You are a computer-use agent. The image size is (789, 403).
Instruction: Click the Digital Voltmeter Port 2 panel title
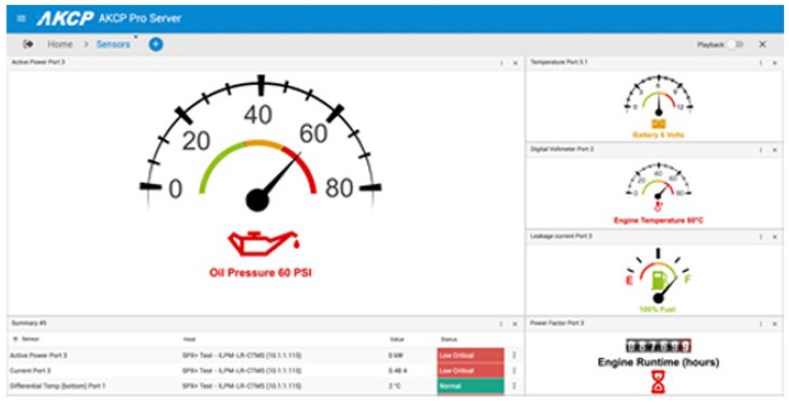click(x=562, y=149)
